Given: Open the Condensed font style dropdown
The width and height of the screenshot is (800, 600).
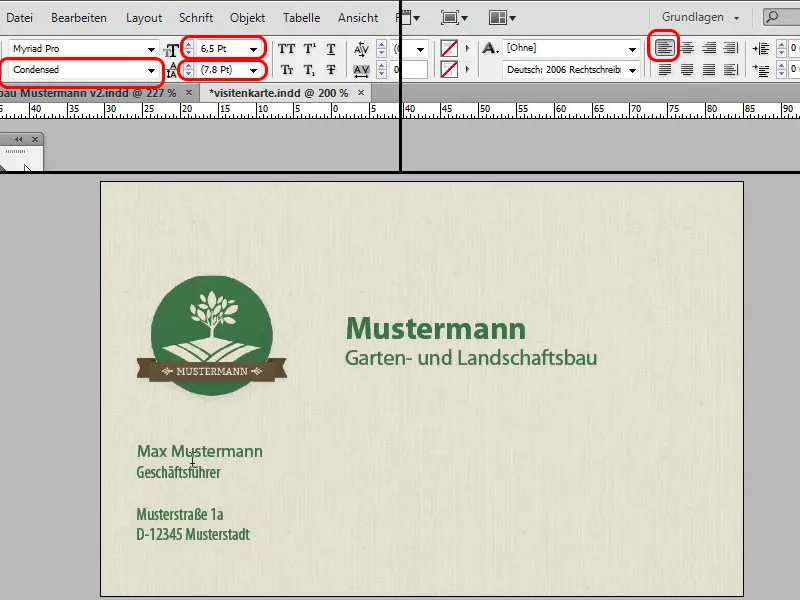Looking at the screenshot, I should 151,70.
